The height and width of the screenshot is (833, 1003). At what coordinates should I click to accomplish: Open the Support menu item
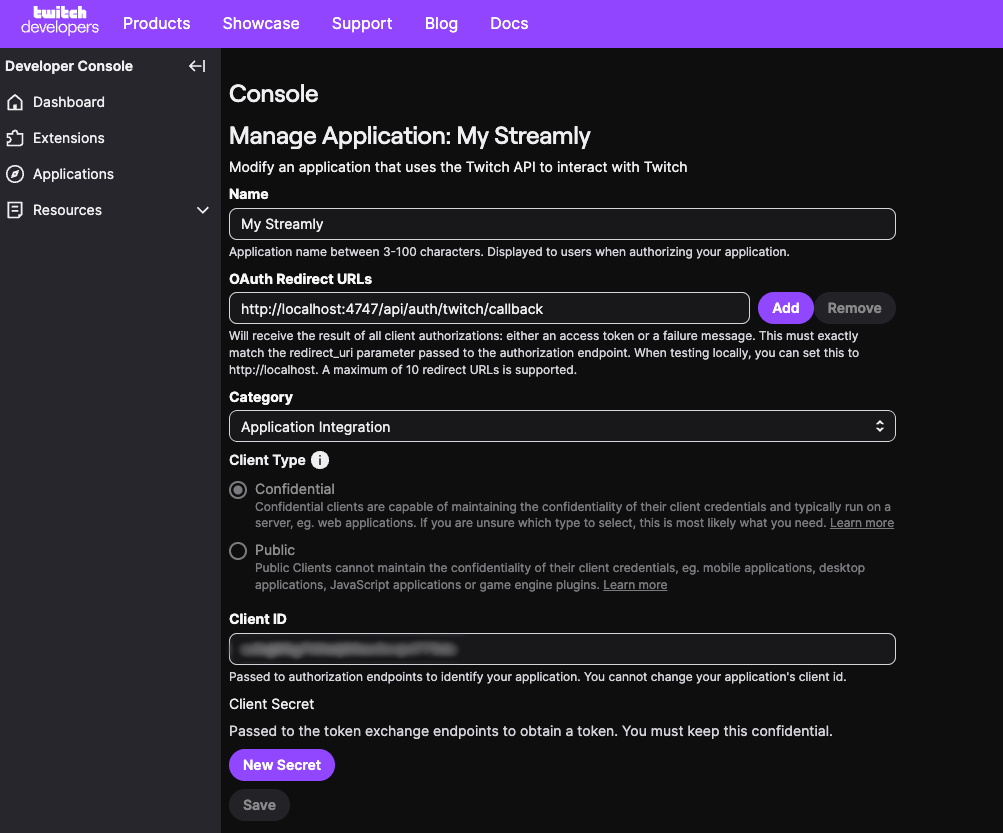(362, 24)
